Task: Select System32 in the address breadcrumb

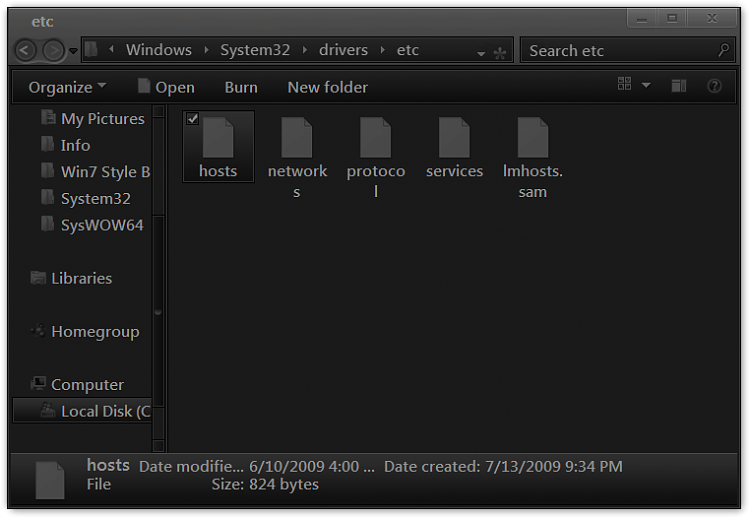Action: [255, 50]
